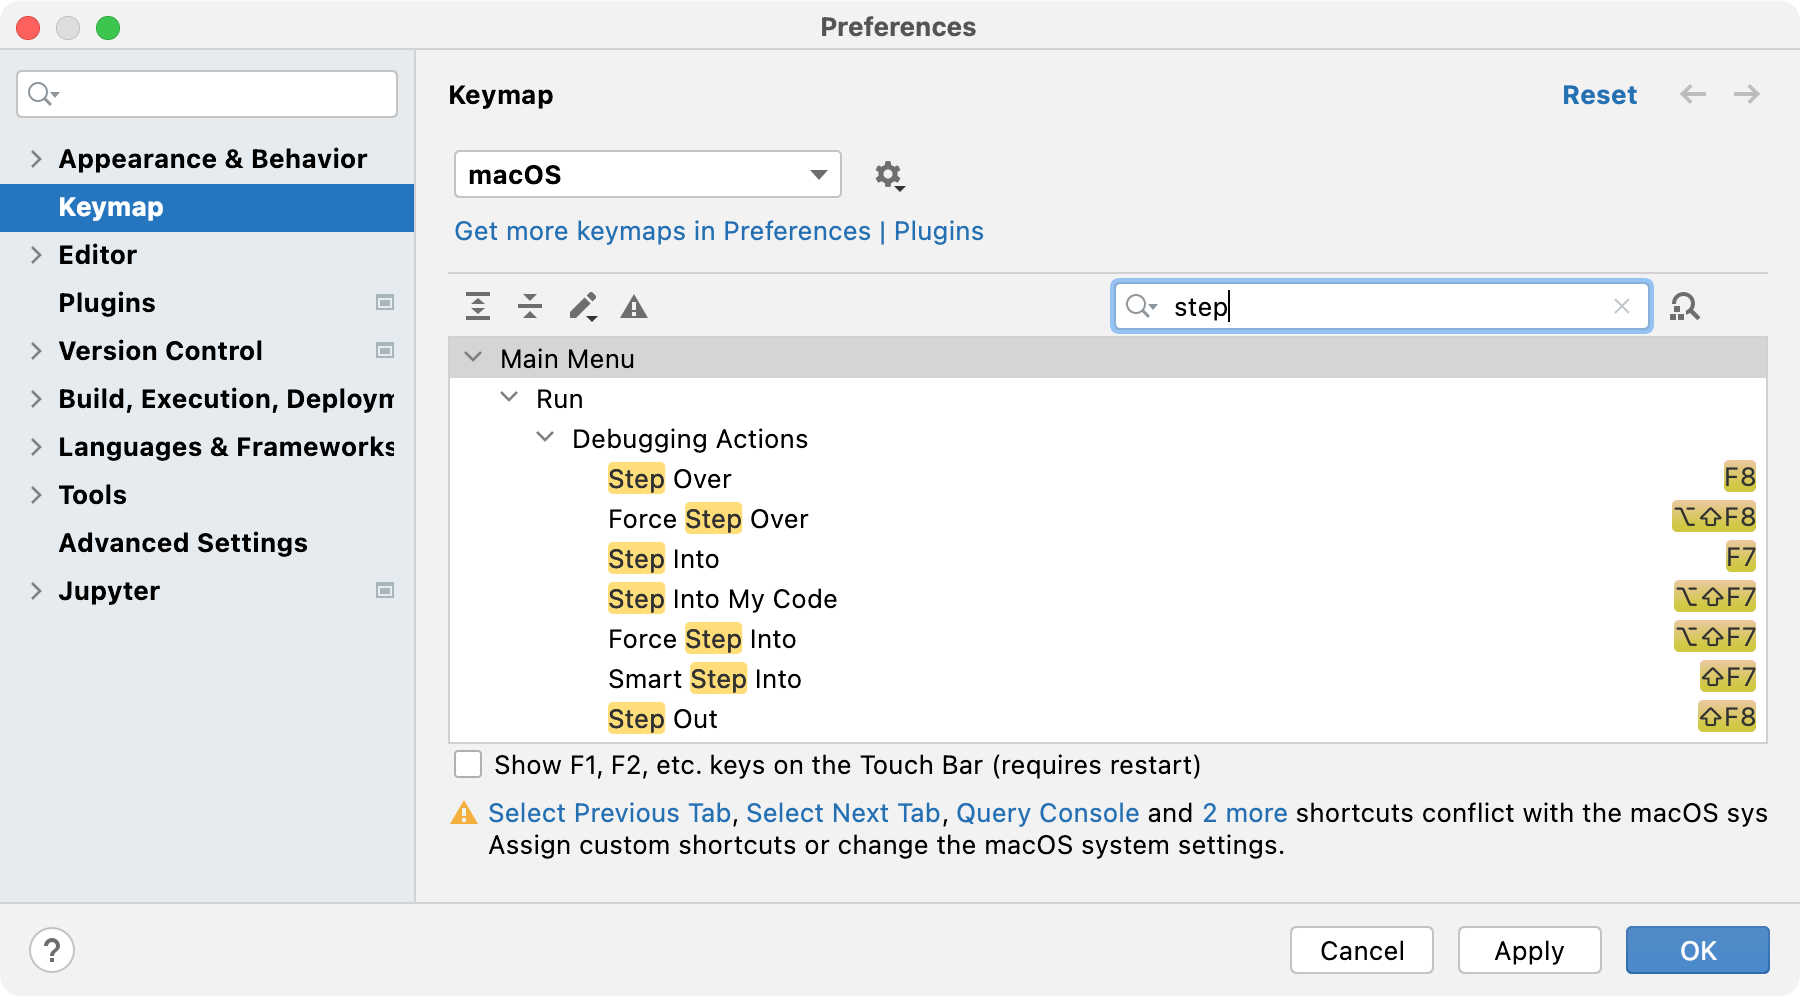
Task: Collapse the Main Menu tree node
Action: 473,358
